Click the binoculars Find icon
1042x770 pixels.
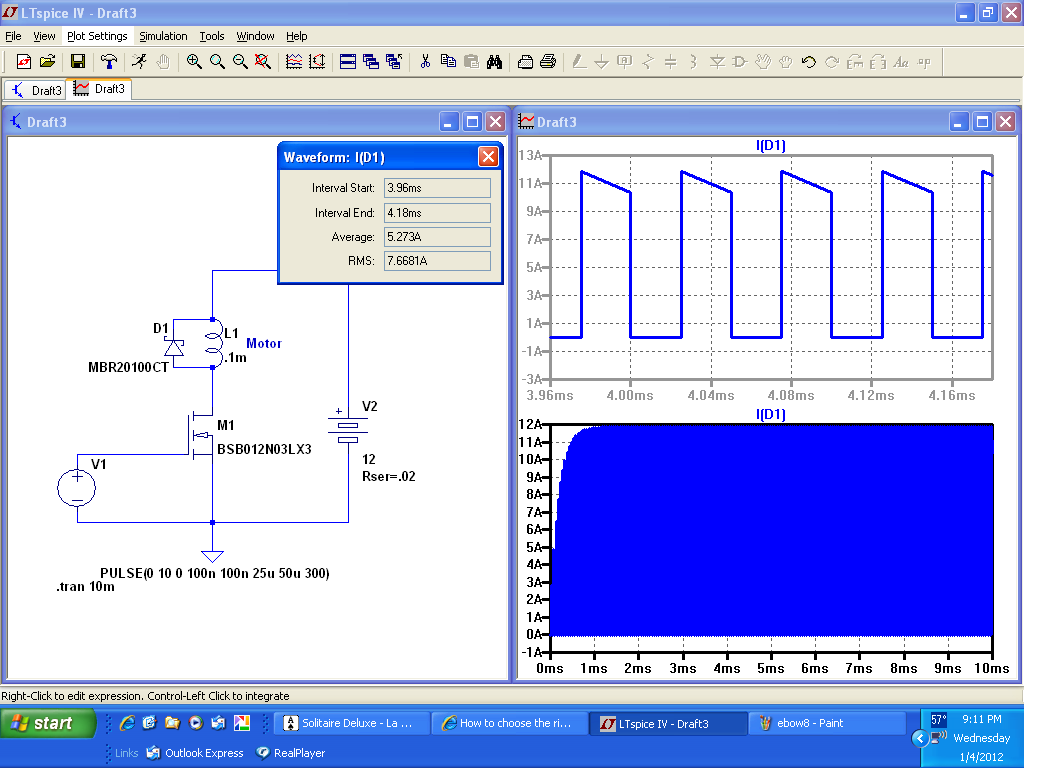click(x=494, y=62)
